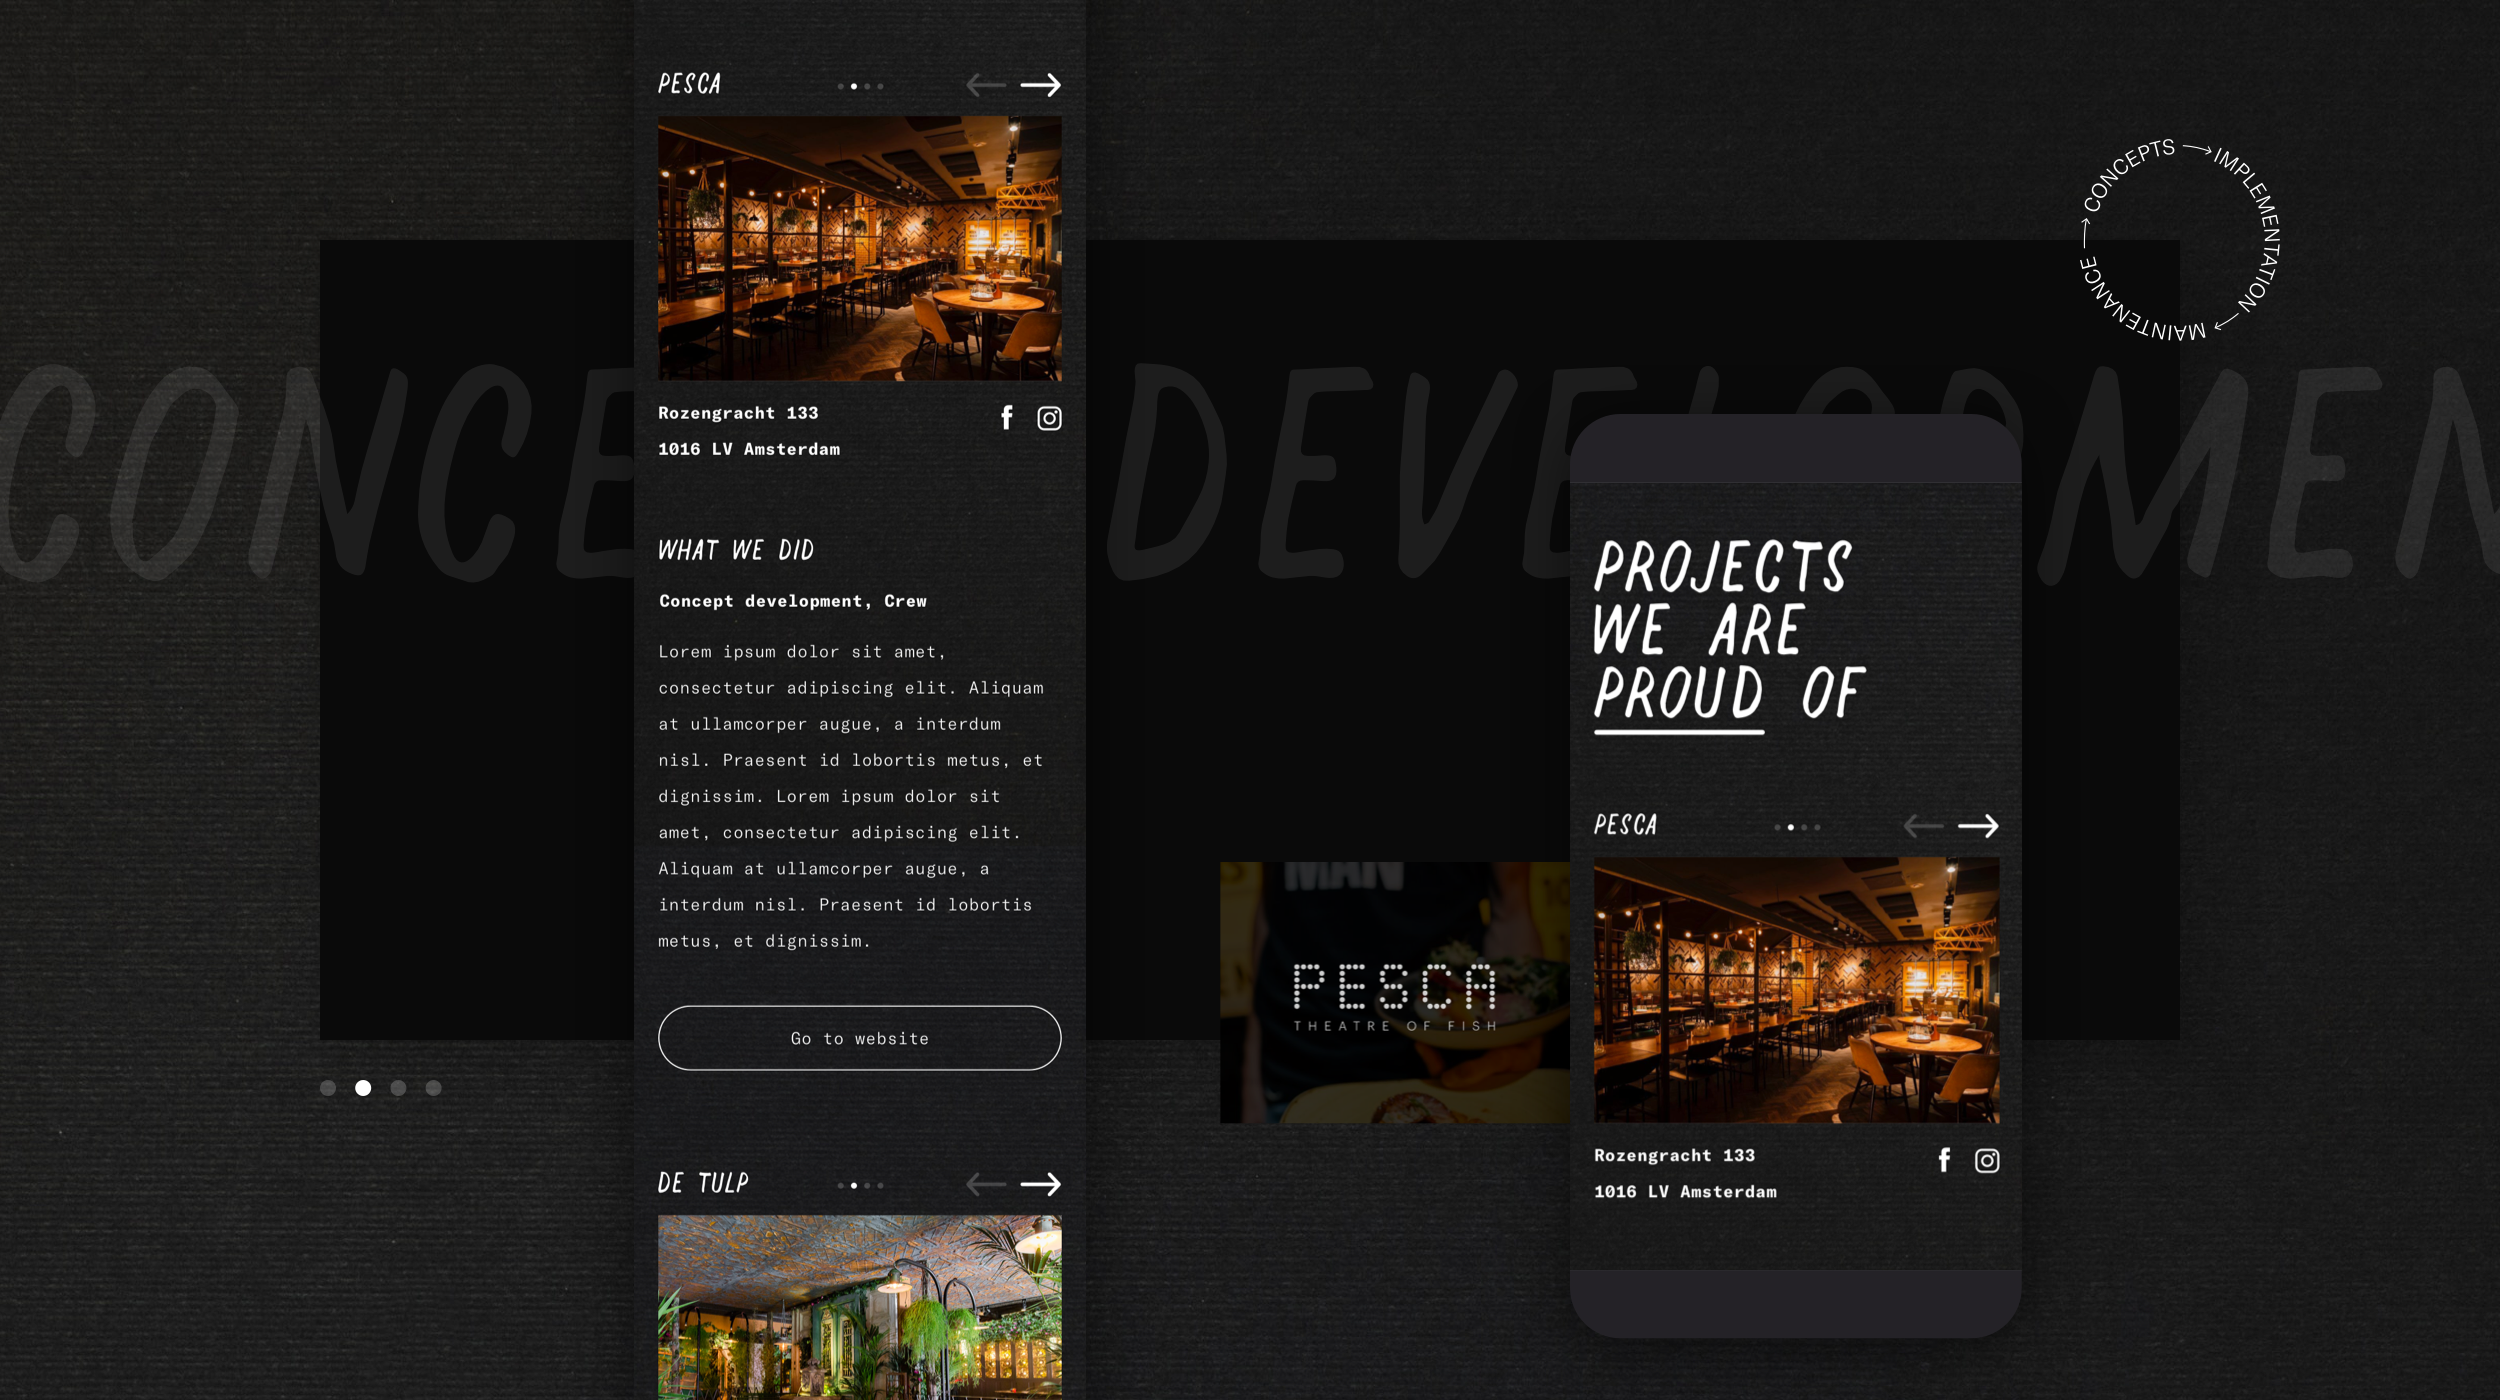Select the third large slider dot below the dark backdrop

[398, 1088]
